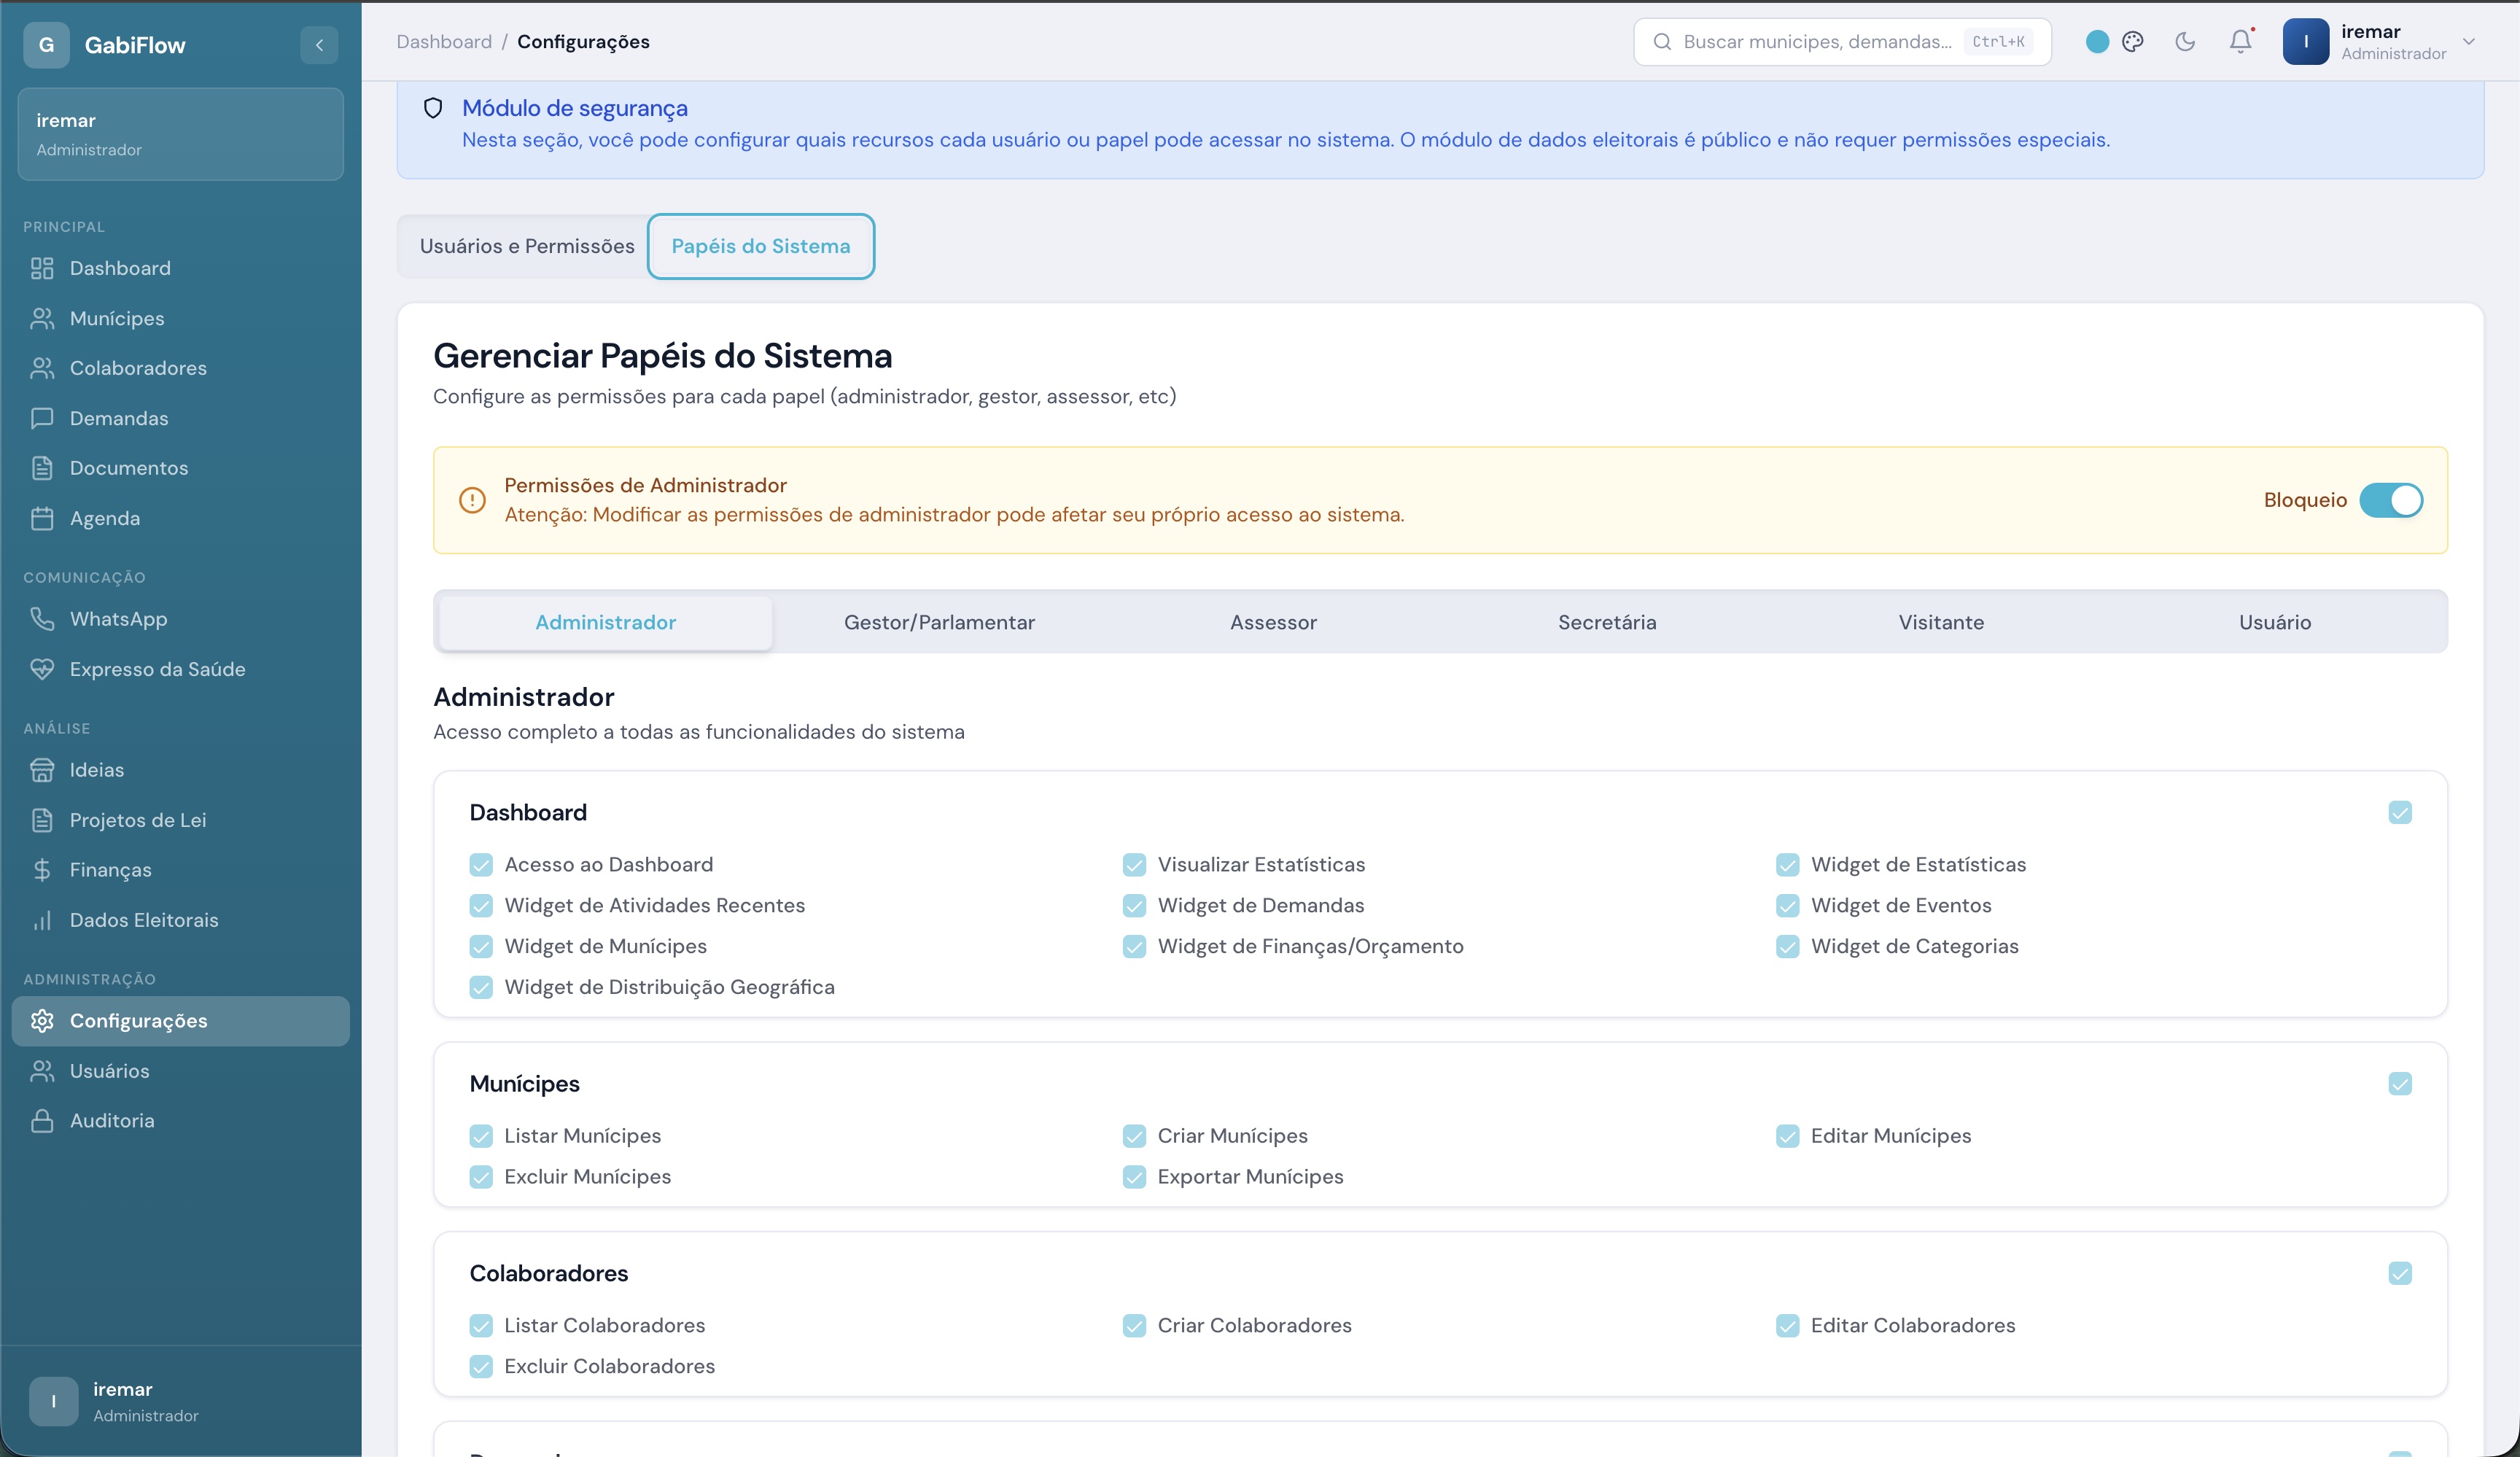
Task: Uncheck Listar Munícipes permission
Action: click(x=481, y=1136)
